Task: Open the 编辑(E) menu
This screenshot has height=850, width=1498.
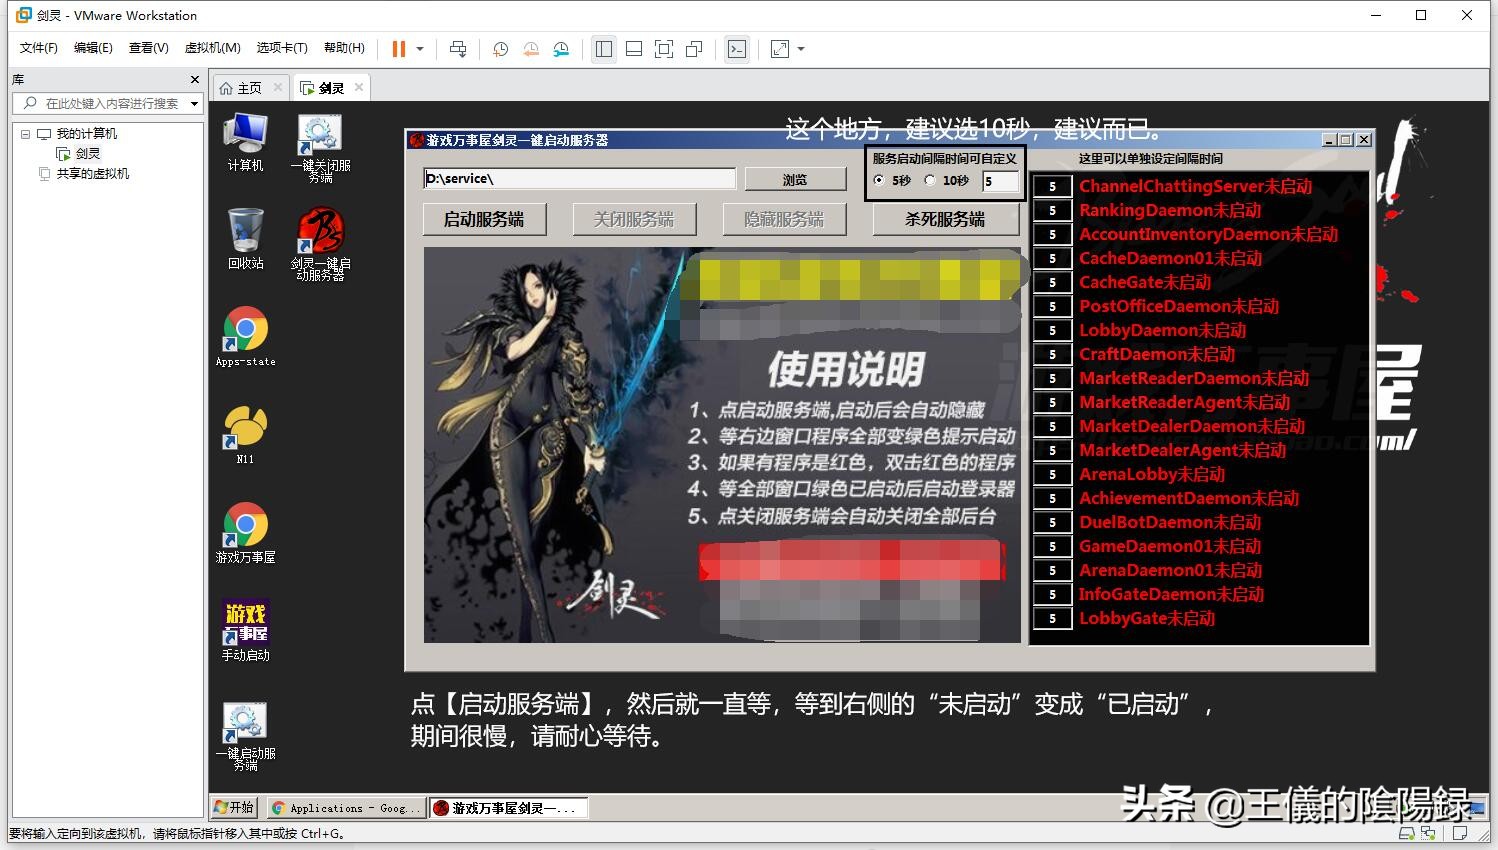Action: (x=93, y=48)
